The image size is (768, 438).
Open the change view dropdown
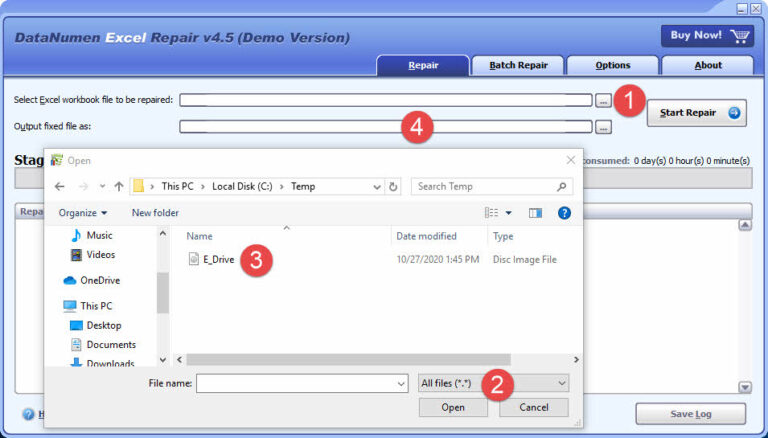(508, 212)
